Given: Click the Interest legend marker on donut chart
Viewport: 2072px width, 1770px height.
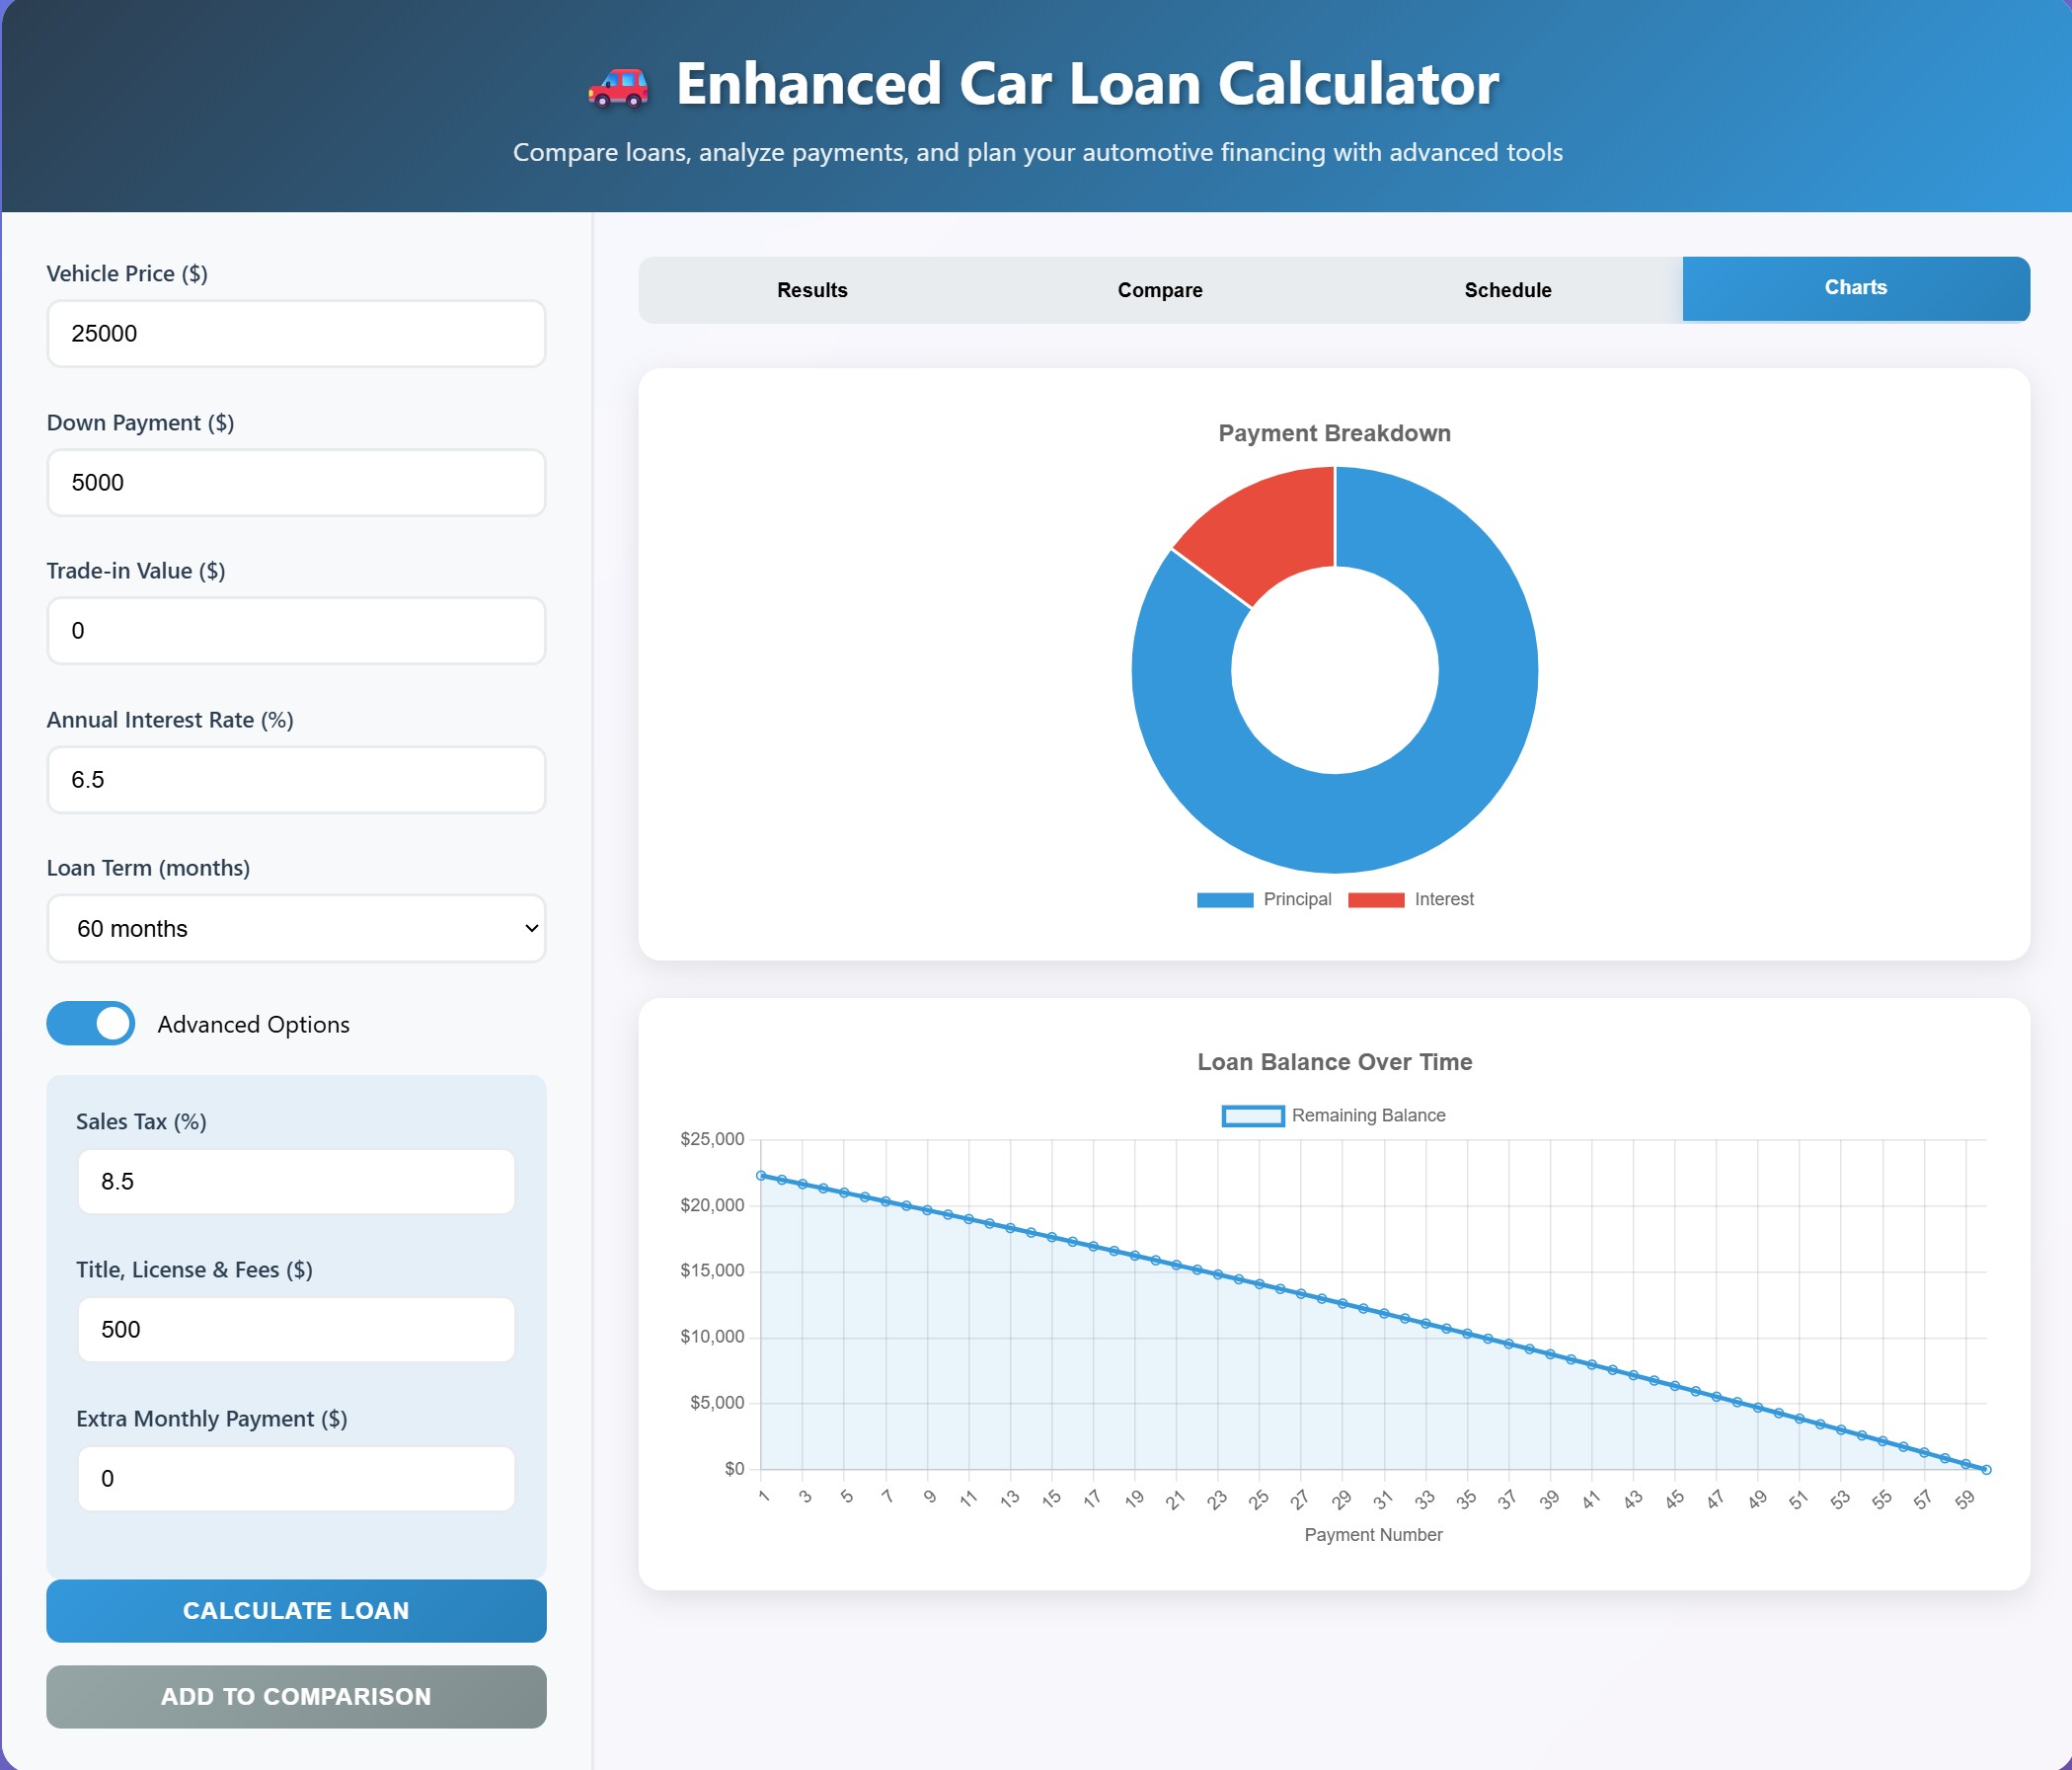Looking at the screenshot, I should [x=1376, y=898].
